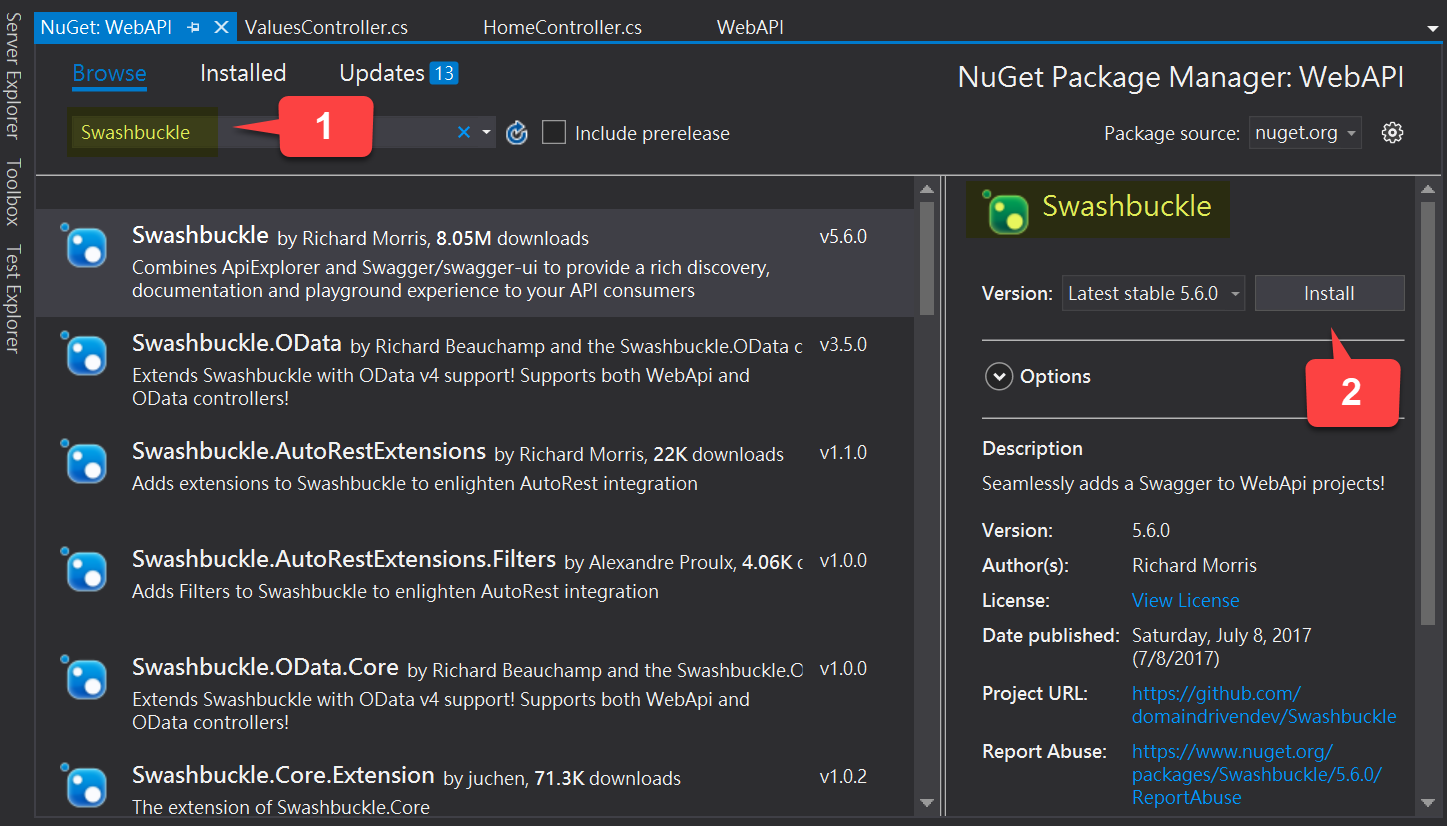Install the Swashbuckle package
Screen dimensions: 1447x826
1329,294
